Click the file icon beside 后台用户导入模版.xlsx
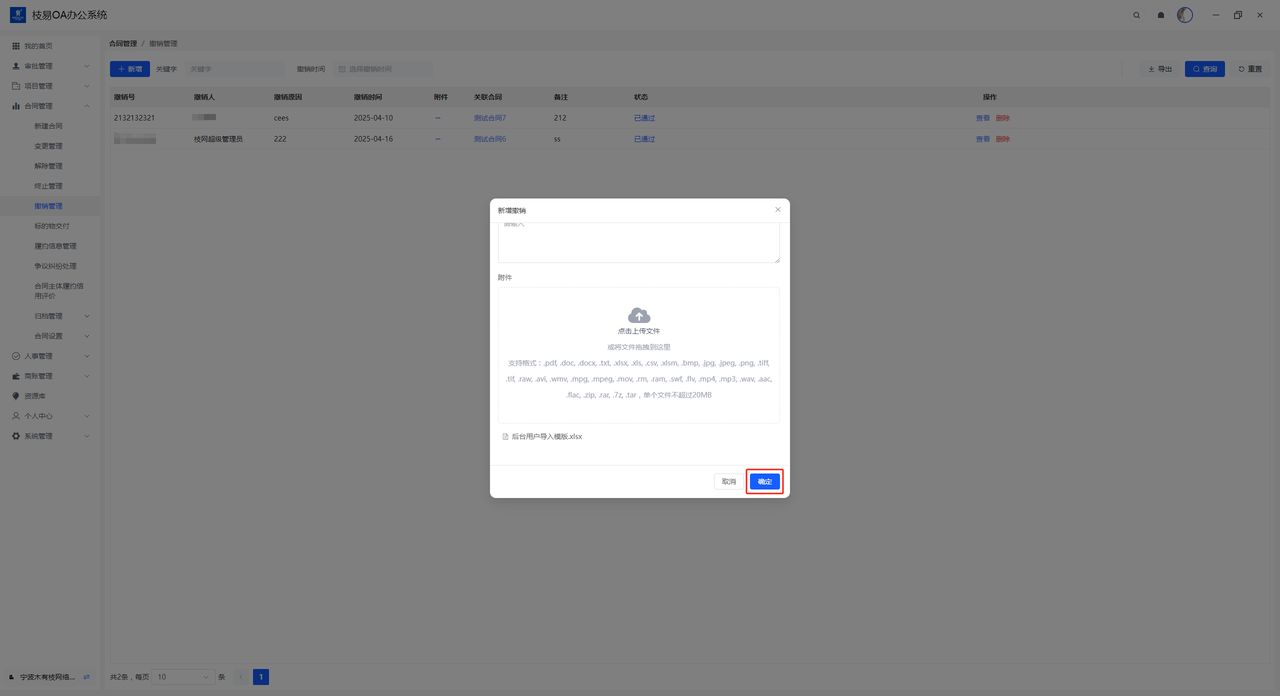Image resolution: width=1280 pixels, height=696 pixels. (505, 437)
